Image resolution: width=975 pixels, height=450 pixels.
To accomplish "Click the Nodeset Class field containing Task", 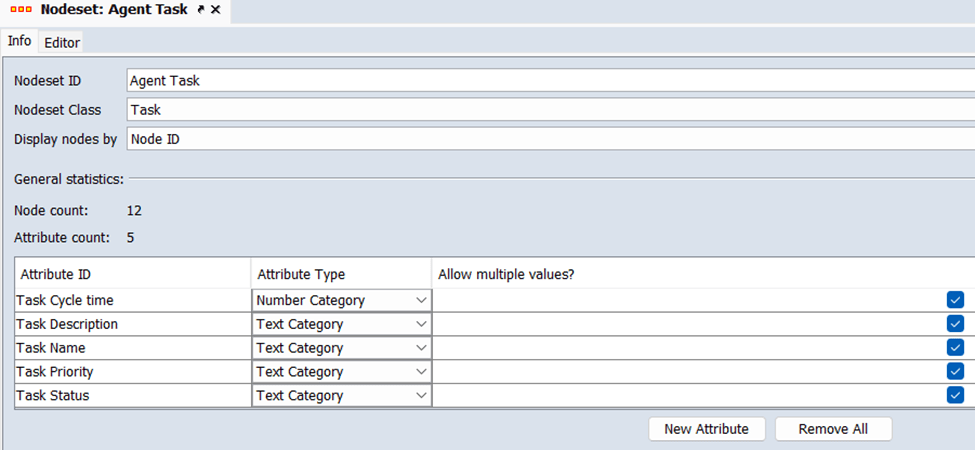I will coord(550,110).
